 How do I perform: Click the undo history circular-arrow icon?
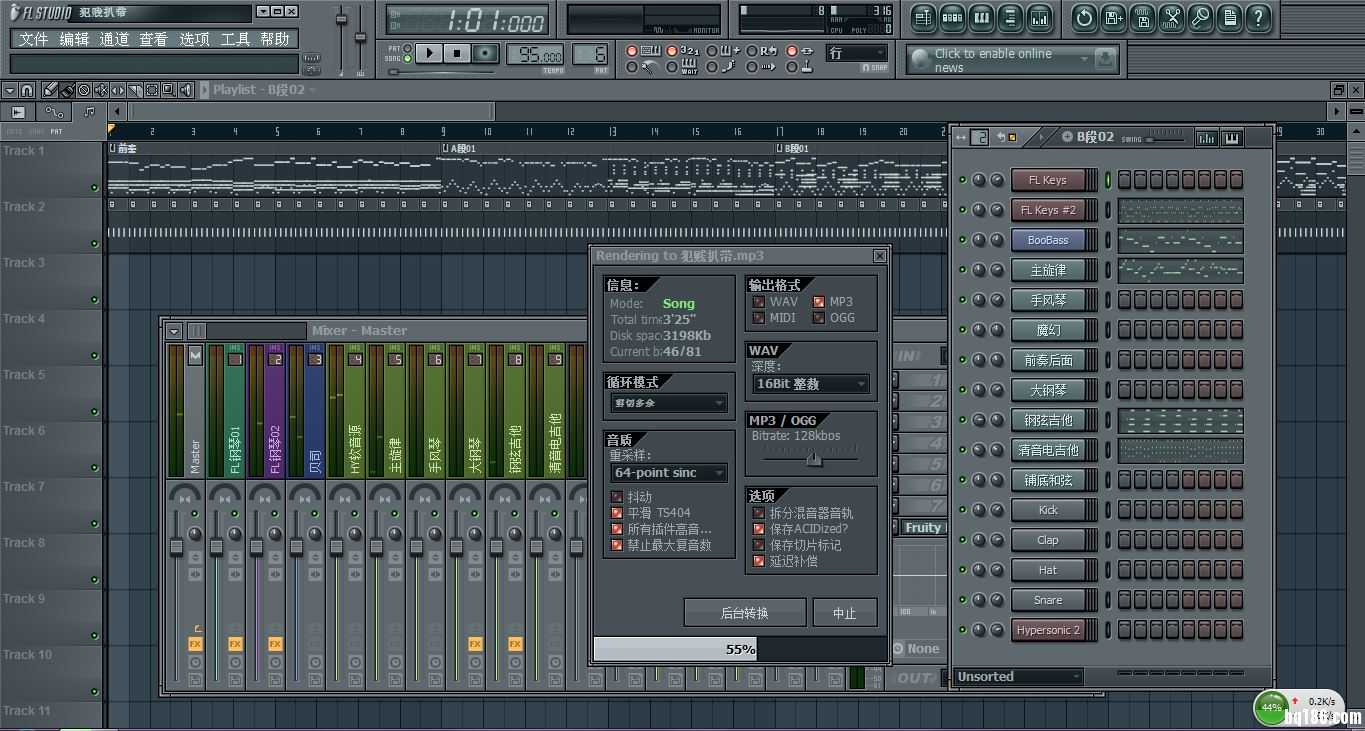1084,18
